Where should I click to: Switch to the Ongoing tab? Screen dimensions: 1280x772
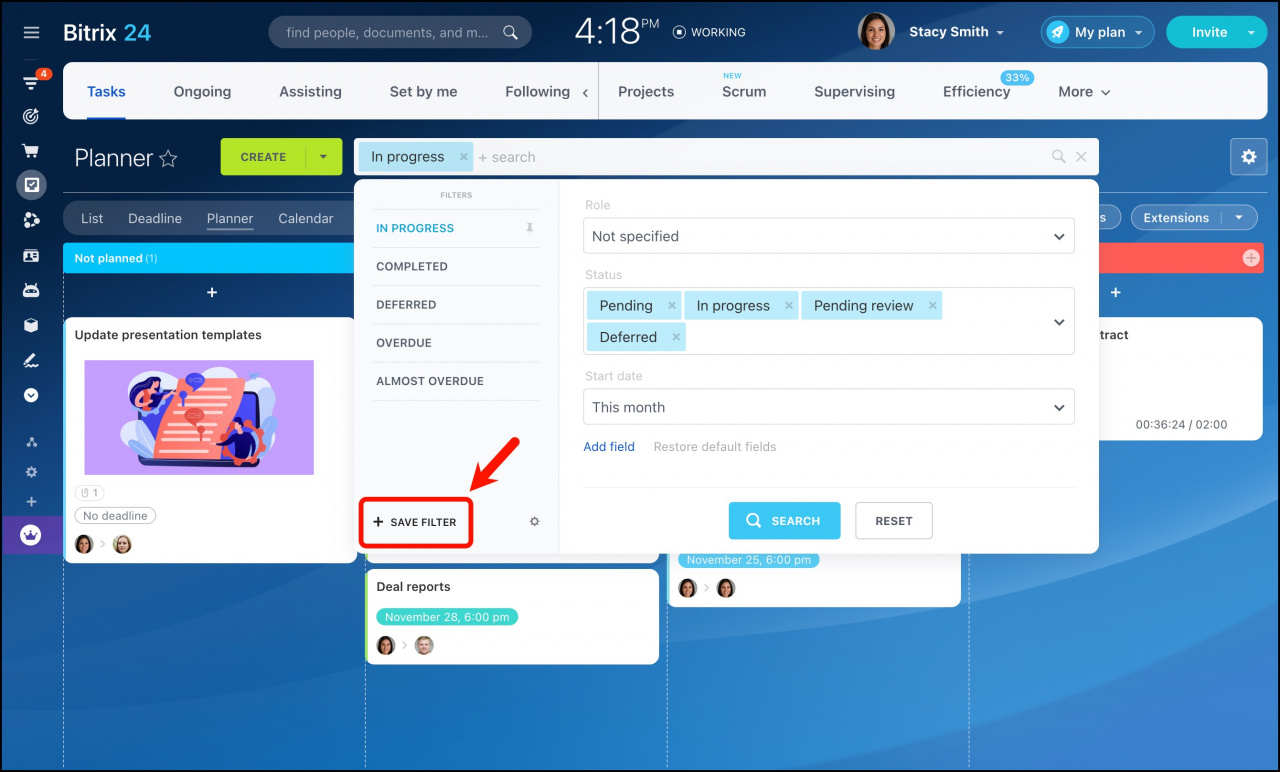click(x=202, y=91)
